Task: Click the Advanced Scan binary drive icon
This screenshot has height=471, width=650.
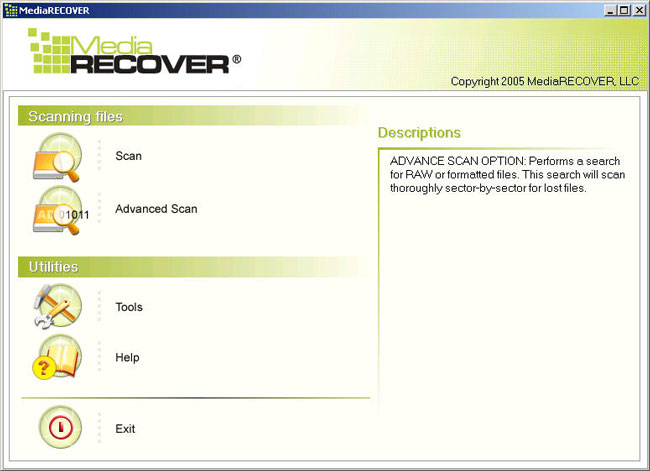Action: pyautogui.click(x=61, y=210)
